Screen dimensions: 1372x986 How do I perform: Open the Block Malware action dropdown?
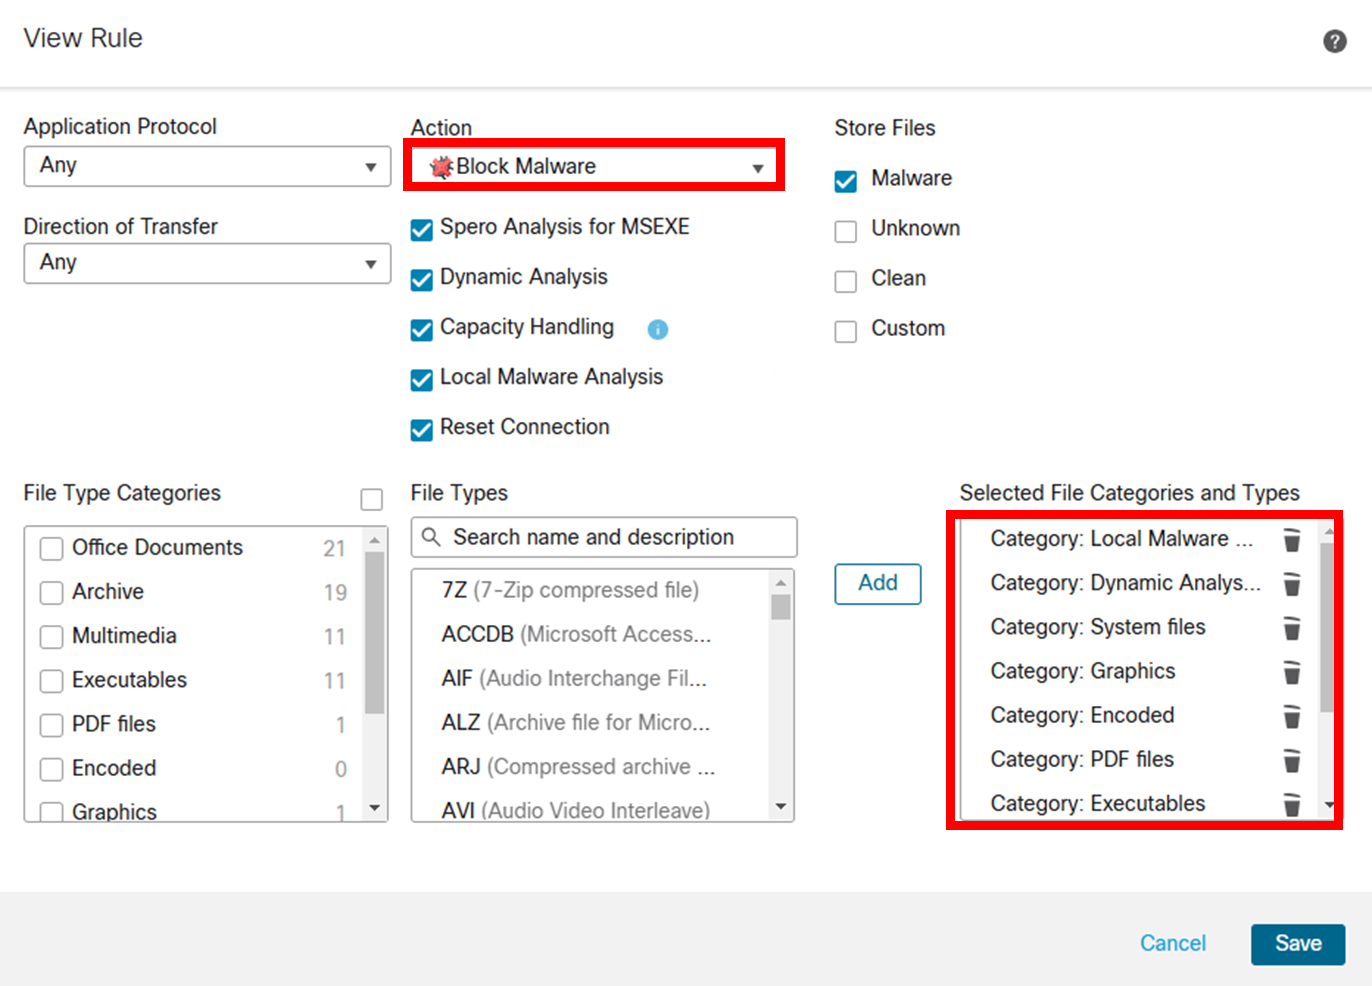pyautogui.click(x=595, y=166)
